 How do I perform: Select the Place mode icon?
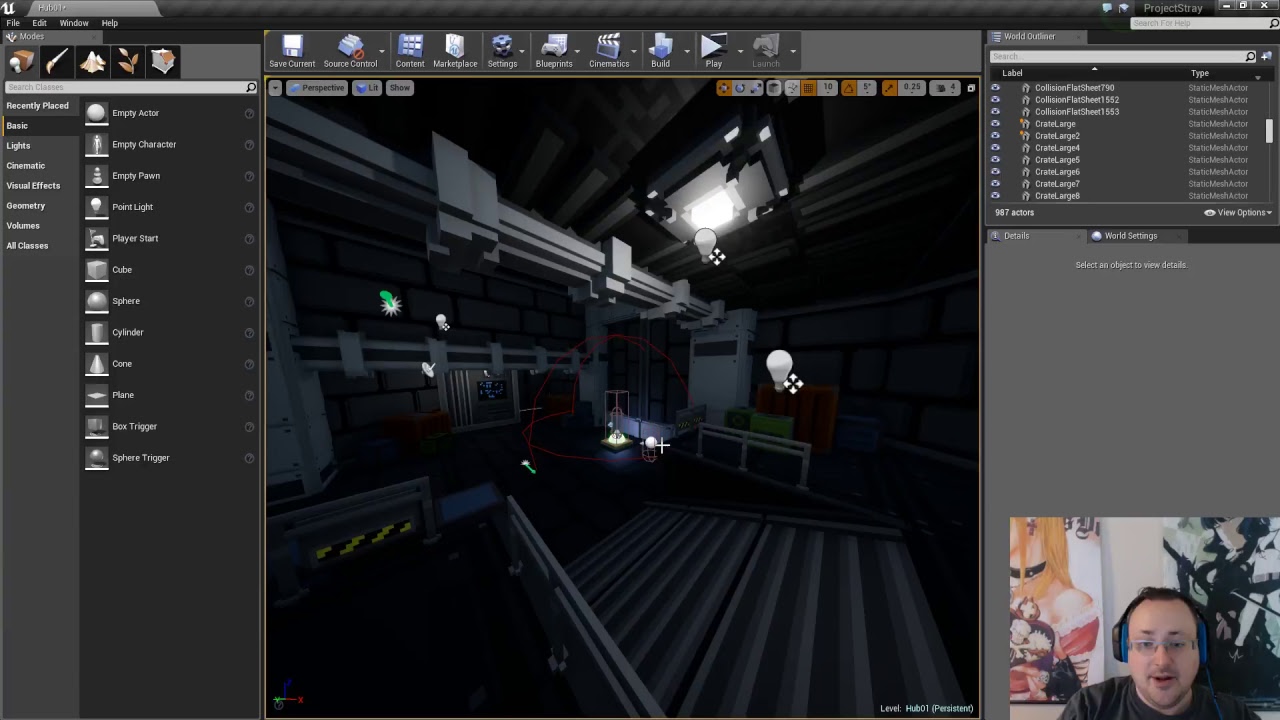coord(22,62)
